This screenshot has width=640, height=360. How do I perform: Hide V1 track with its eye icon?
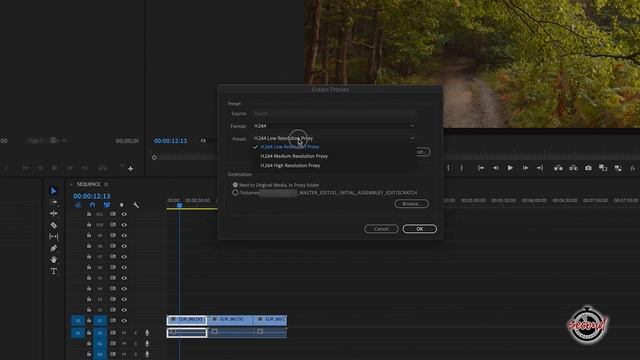pyautogui.click(x=124, y=320)
